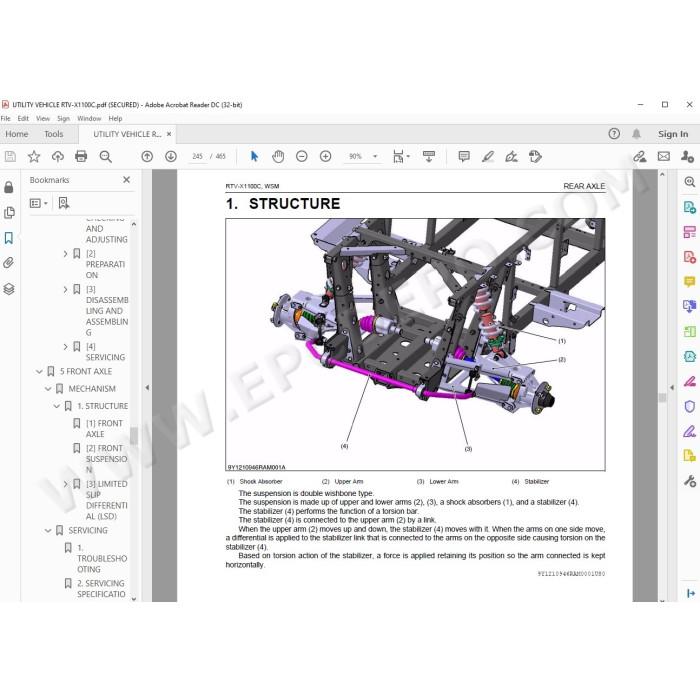Open the sign document tool
The width and height of the screenshot is (700, 700).
tap(511, 156)
